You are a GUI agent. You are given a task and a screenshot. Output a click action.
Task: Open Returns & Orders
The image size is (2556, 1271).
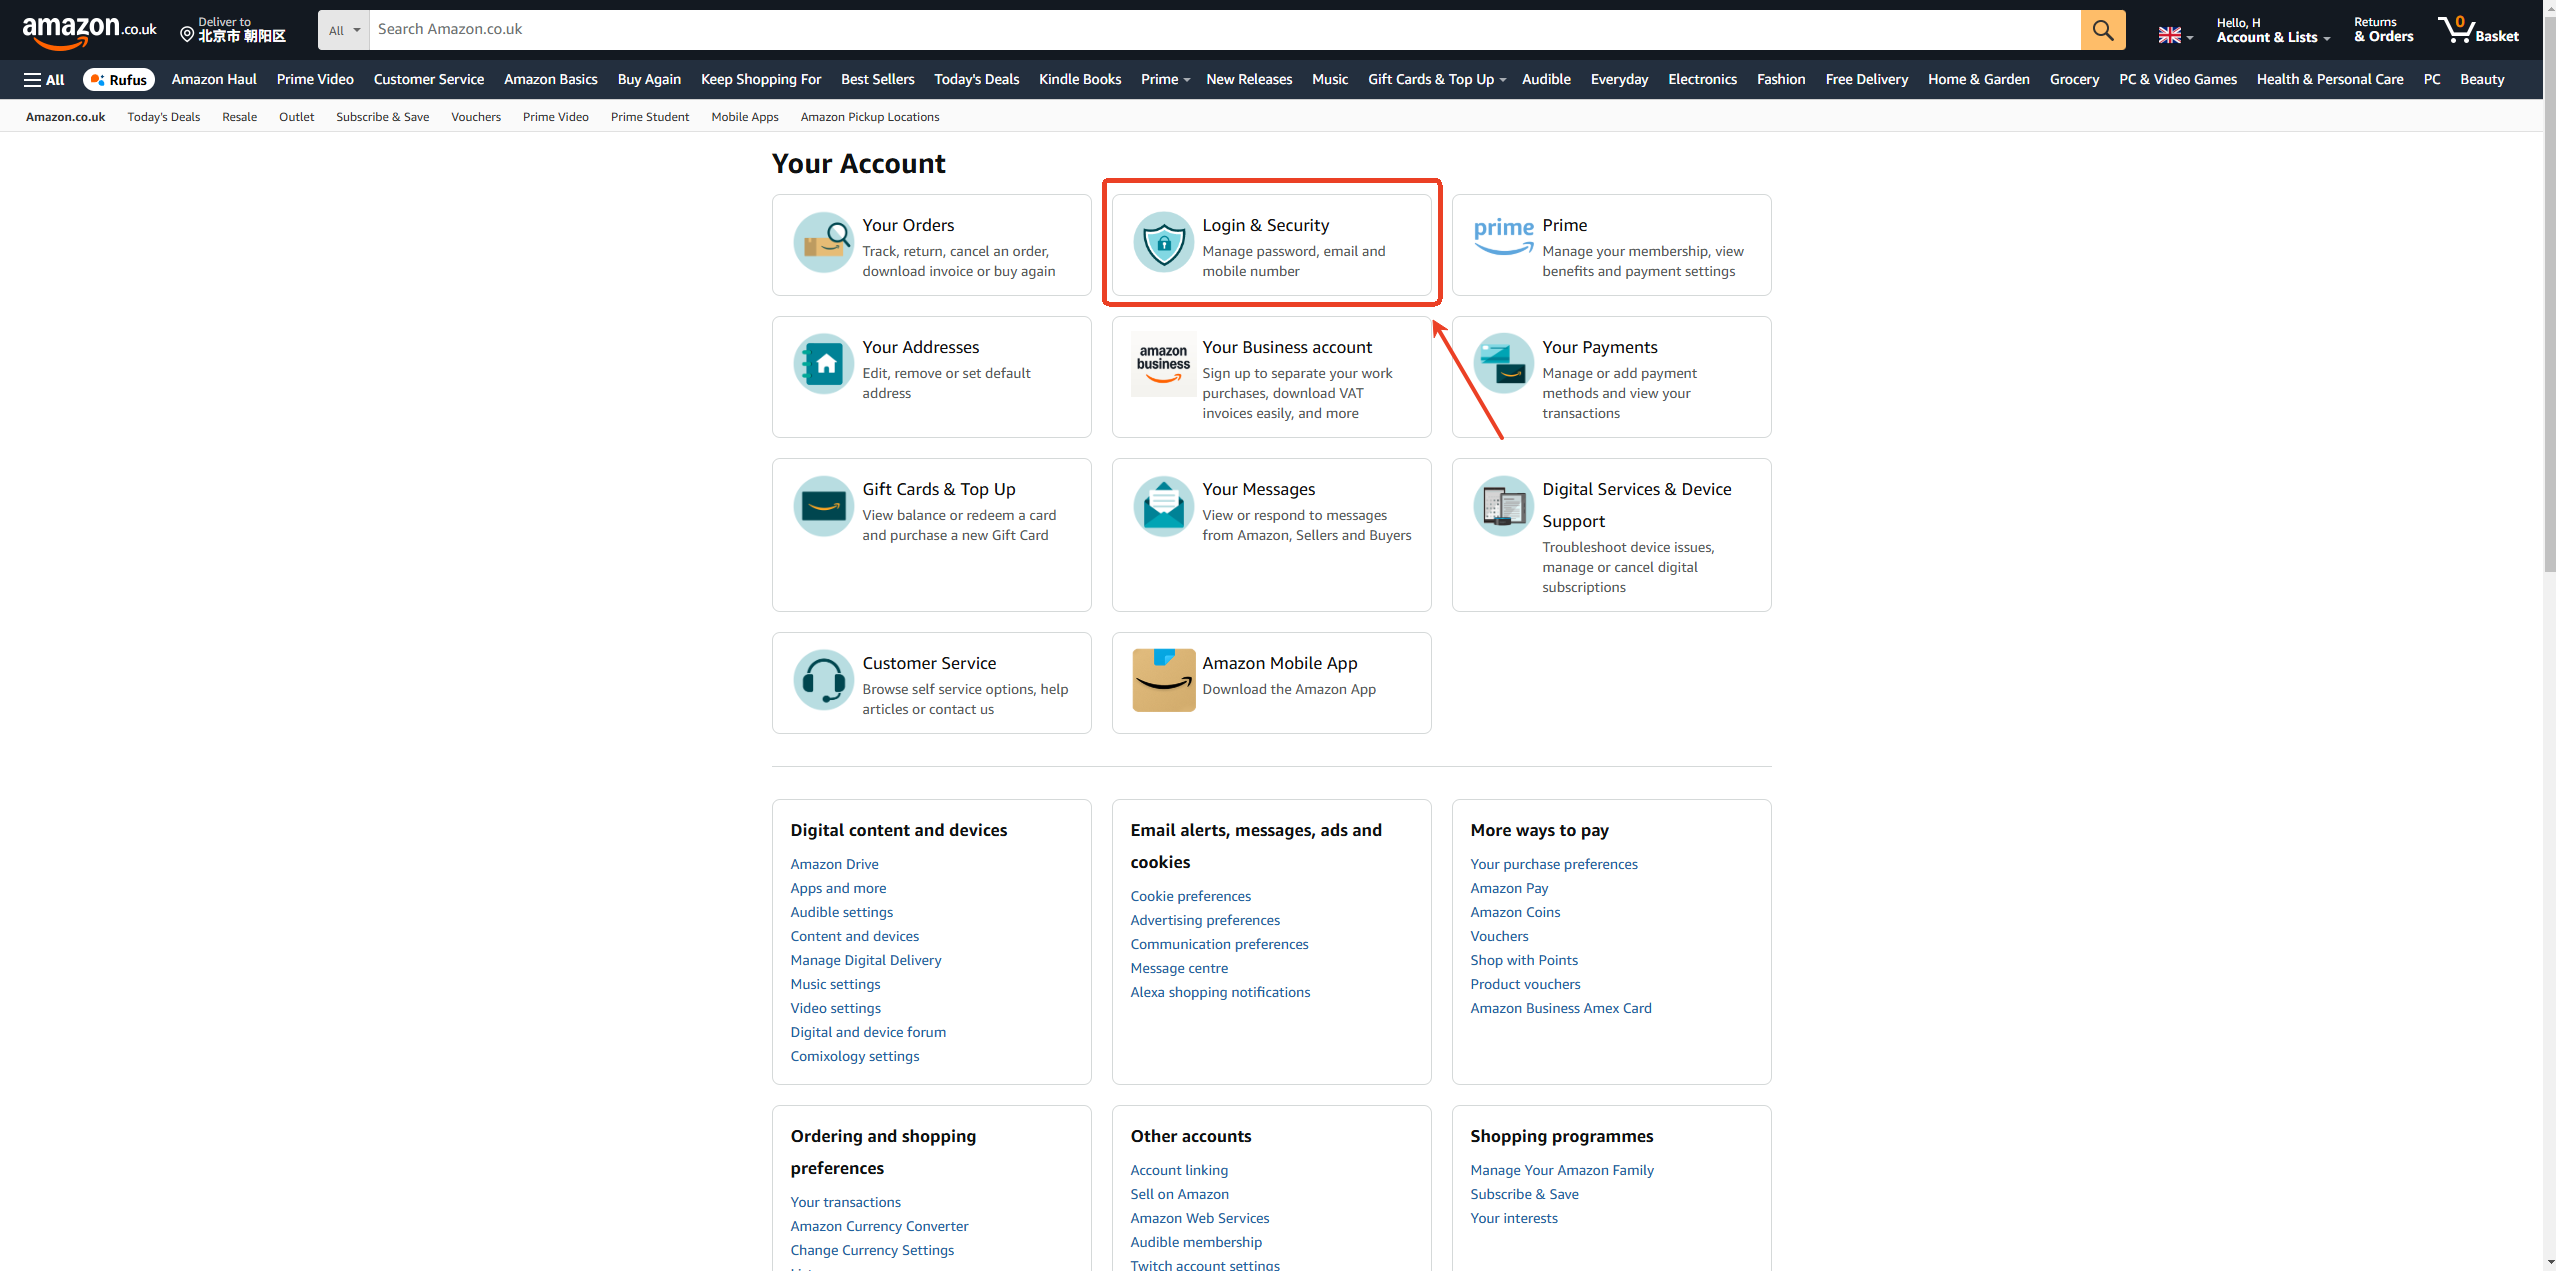point(2383,30)
